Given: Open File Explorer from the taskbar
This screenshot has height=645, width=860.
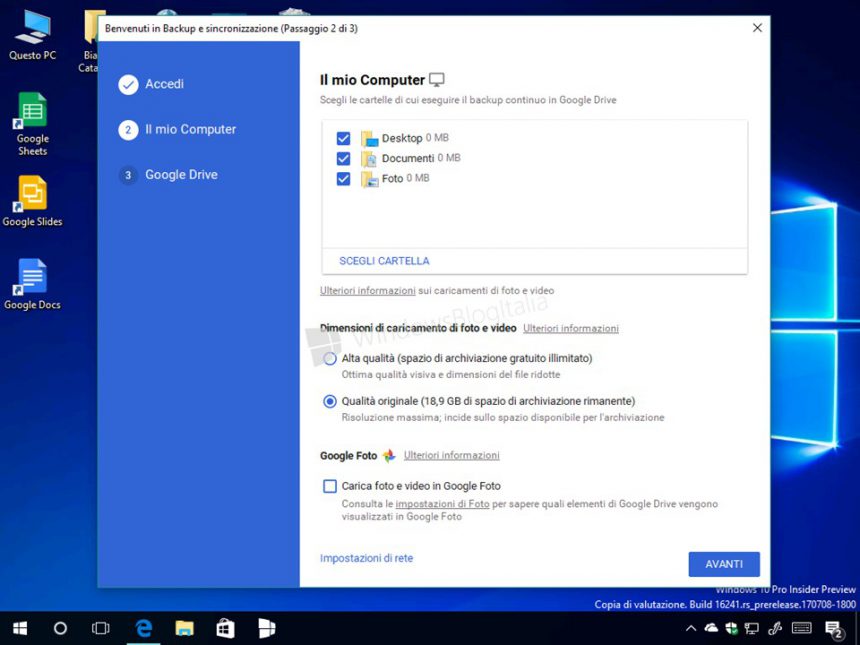Looking at the screenshot, I should point(184,628).
